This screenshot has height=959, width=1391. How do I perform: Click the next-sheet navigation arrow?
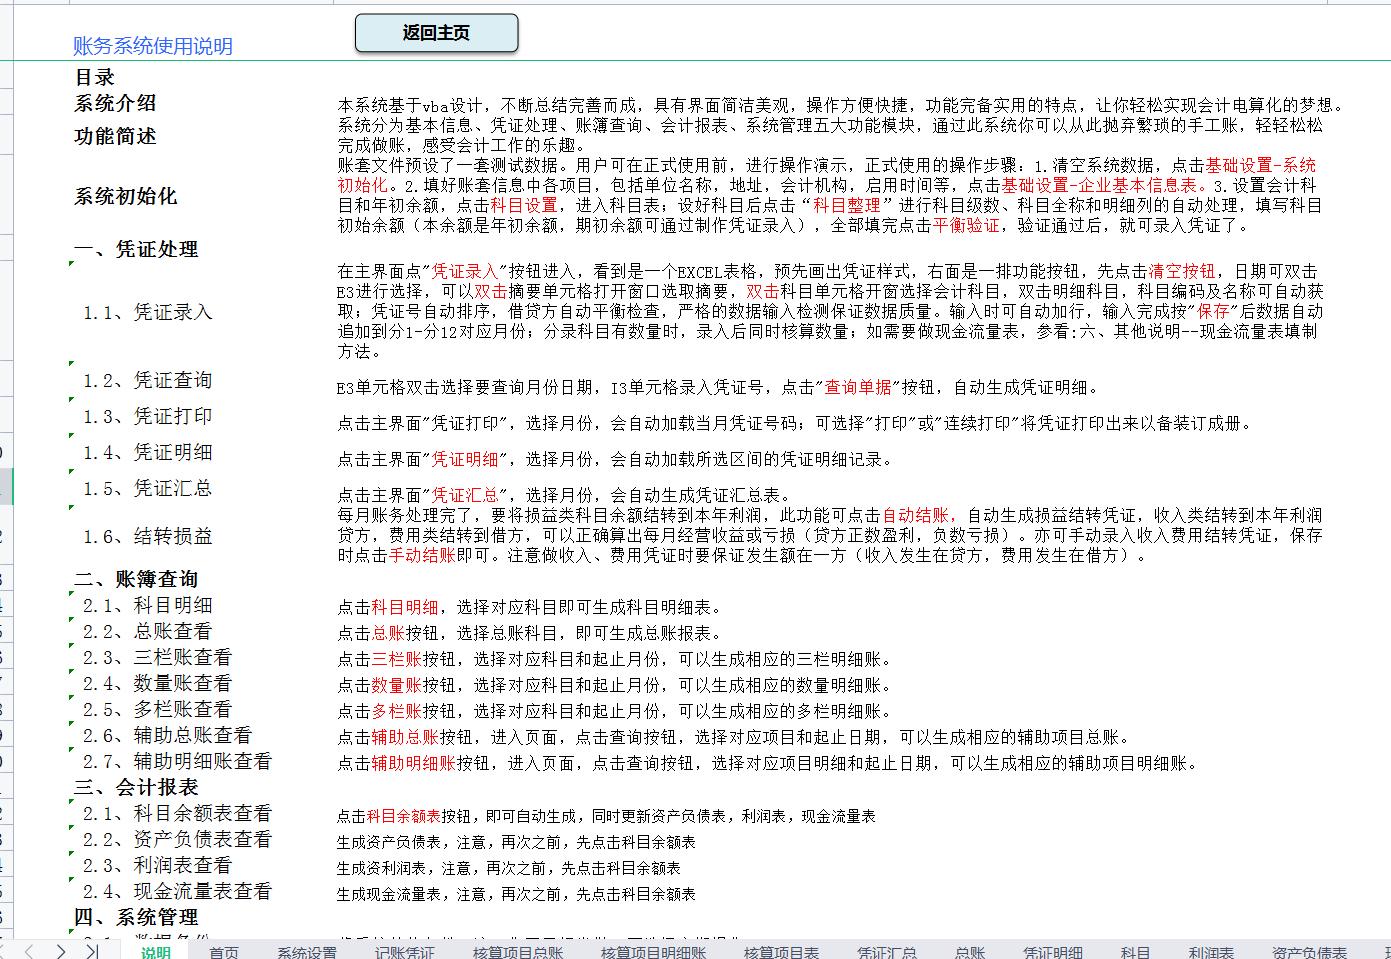(61, 951)
